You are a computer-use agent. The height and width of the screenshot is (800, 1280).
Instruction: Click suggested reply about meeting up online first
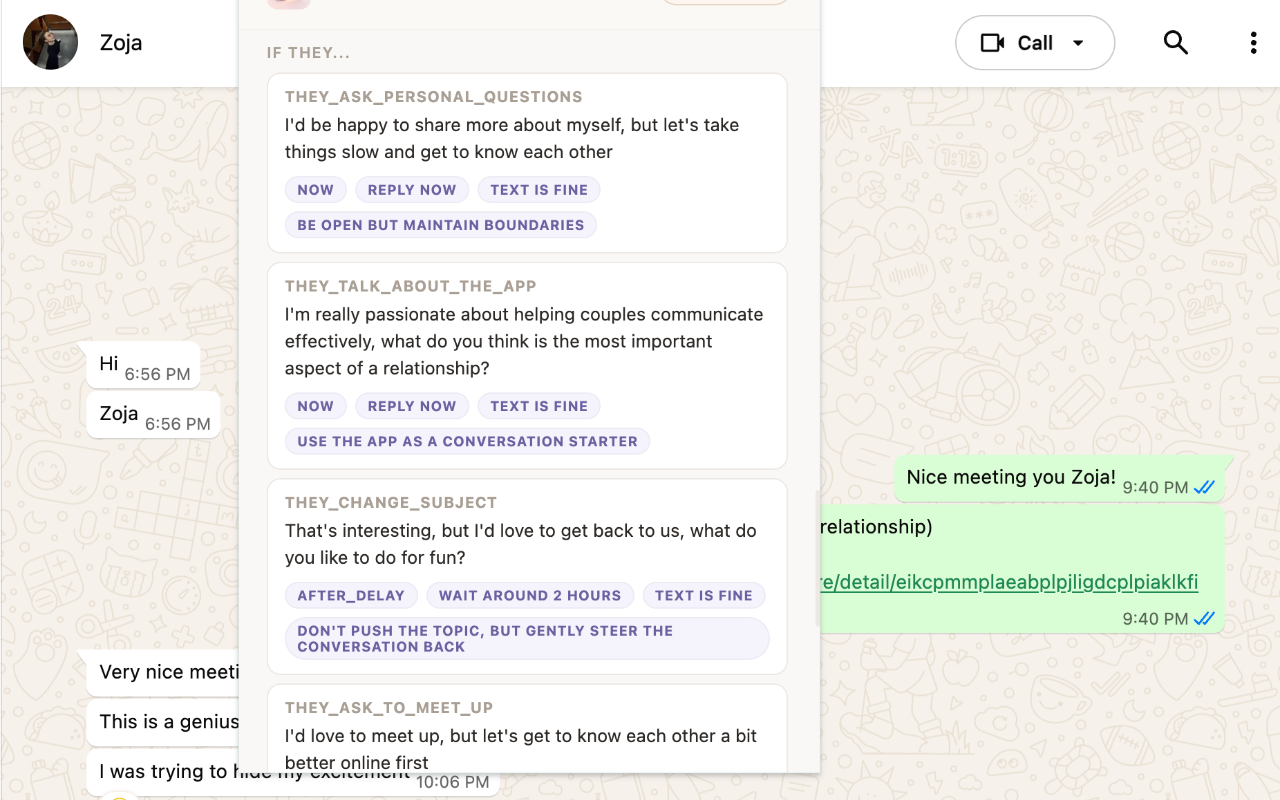[521, 749]
